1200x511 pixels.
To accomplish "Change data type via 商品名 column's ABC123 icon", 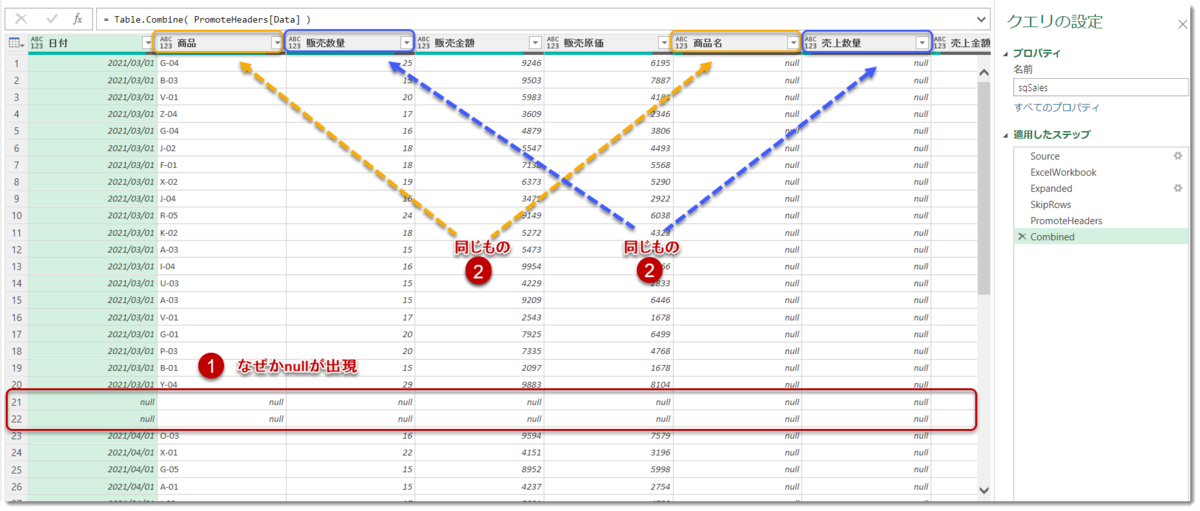I will click(x=682, y=43).
